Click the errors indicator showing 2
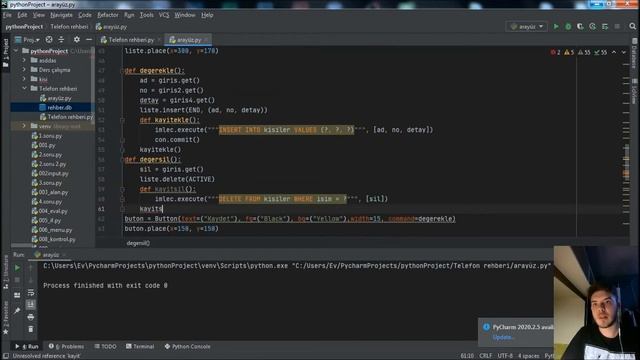The image size is (640, 360). pyautogui.click(x=556, y=52)
